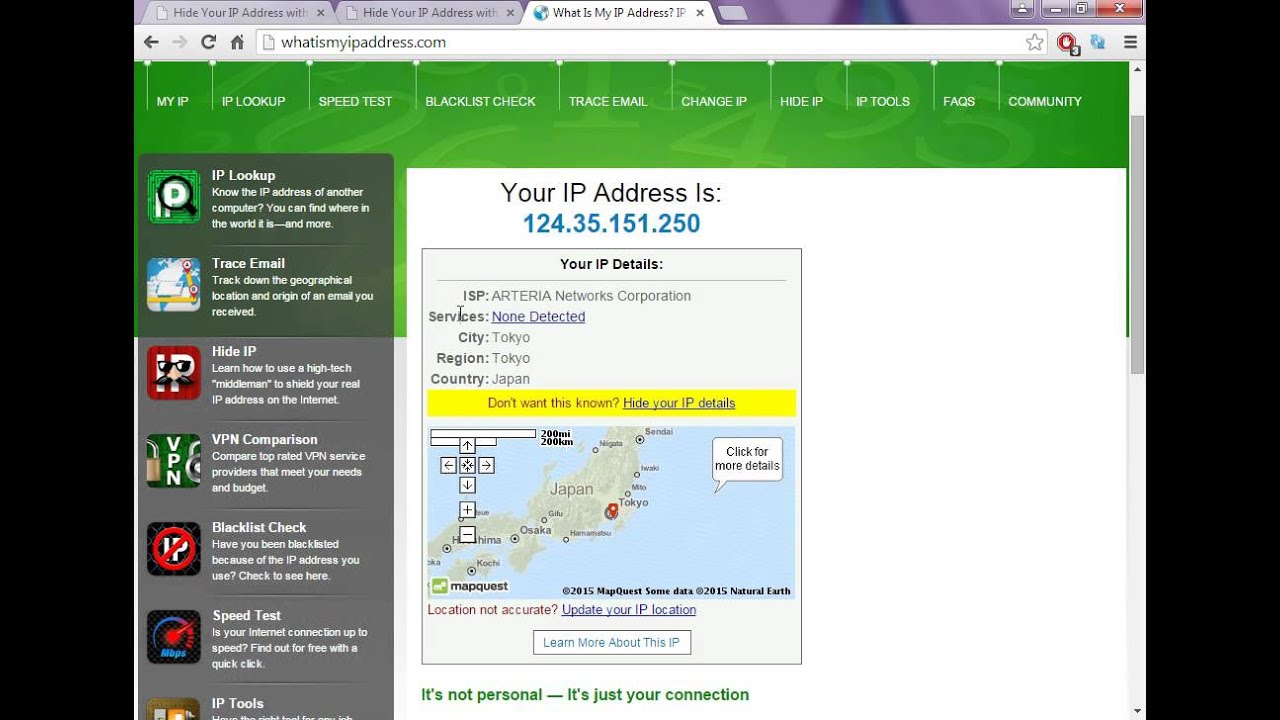Pan the map right with arrow

click(486, 465)
